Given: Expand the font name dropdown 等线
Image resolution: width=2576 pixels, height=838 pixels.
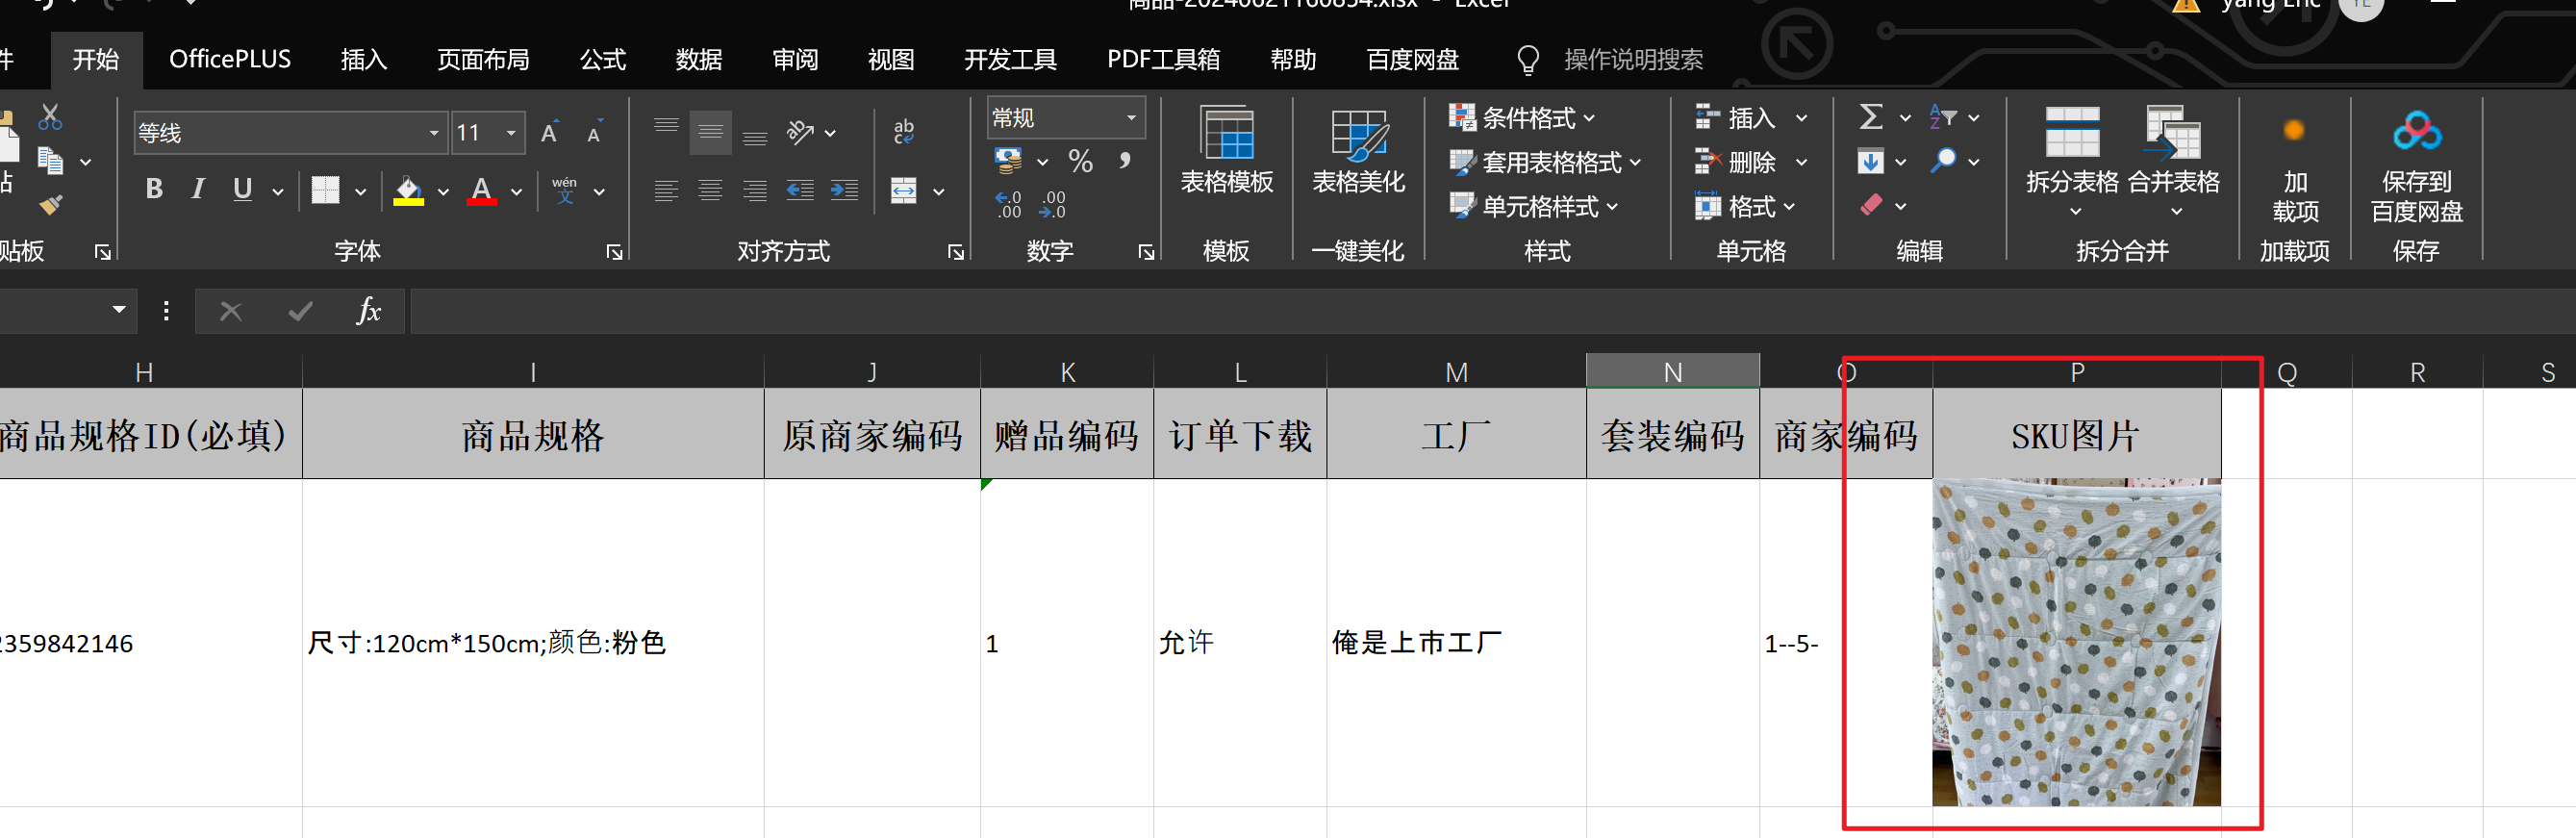Looking at the screenshot, I should [433, 133].
